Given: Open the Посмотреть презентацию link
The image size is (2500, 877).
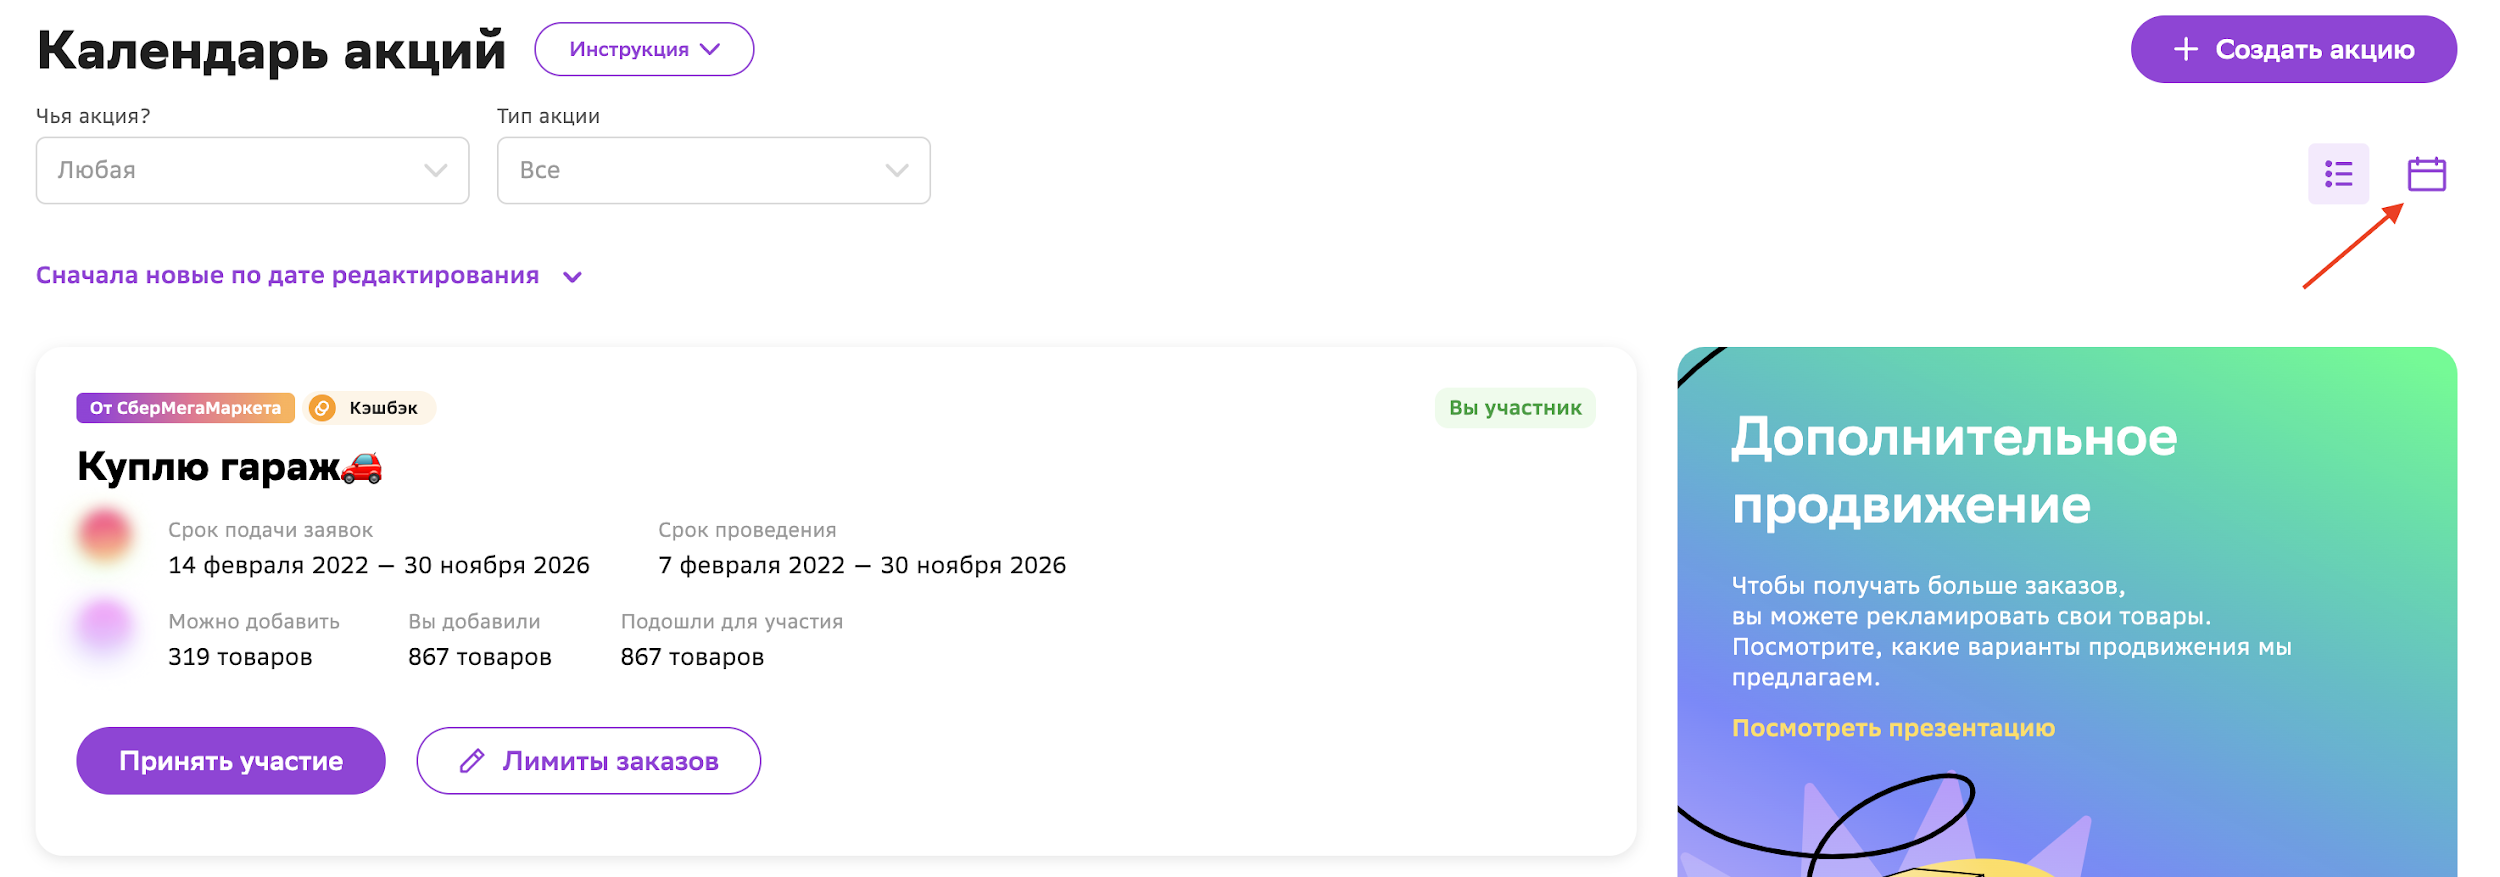Looking at the screenshot, I should pos(1893,728).
